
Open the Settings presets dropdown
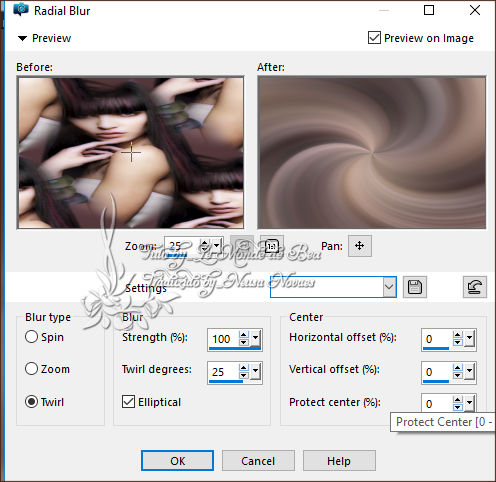tap(389, 287)
